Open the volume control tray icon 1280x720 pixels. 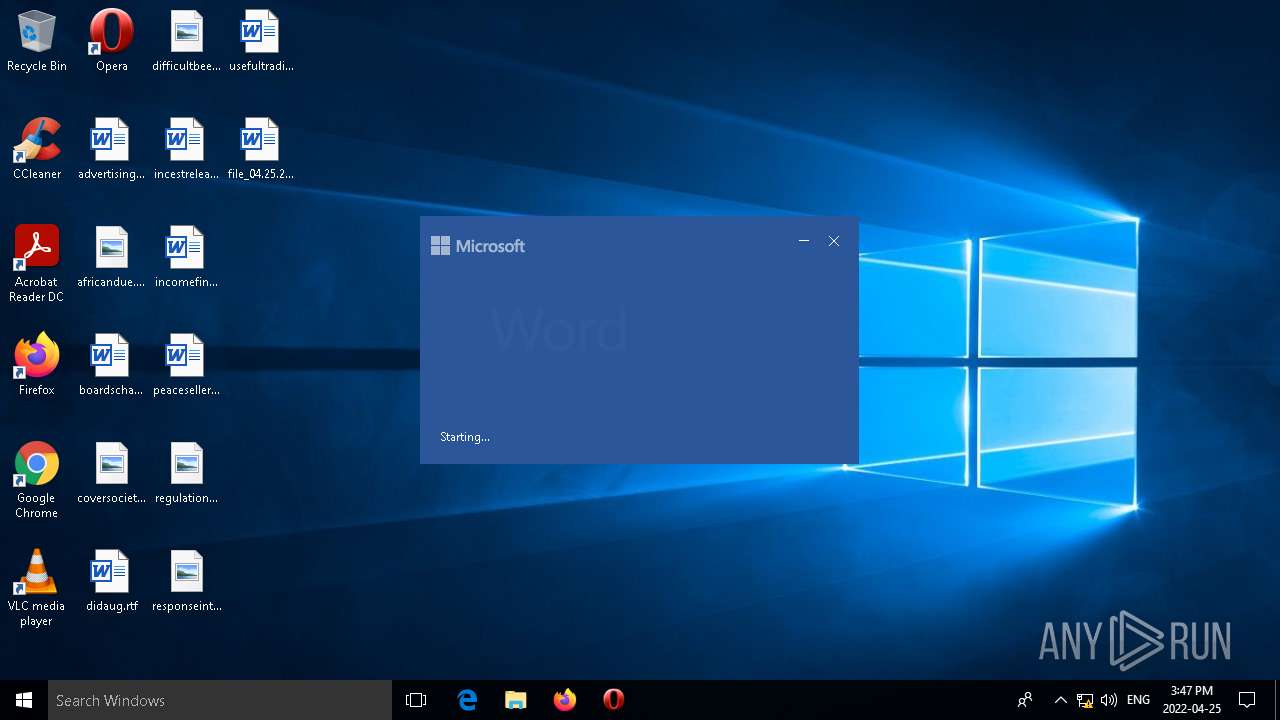1108,700
